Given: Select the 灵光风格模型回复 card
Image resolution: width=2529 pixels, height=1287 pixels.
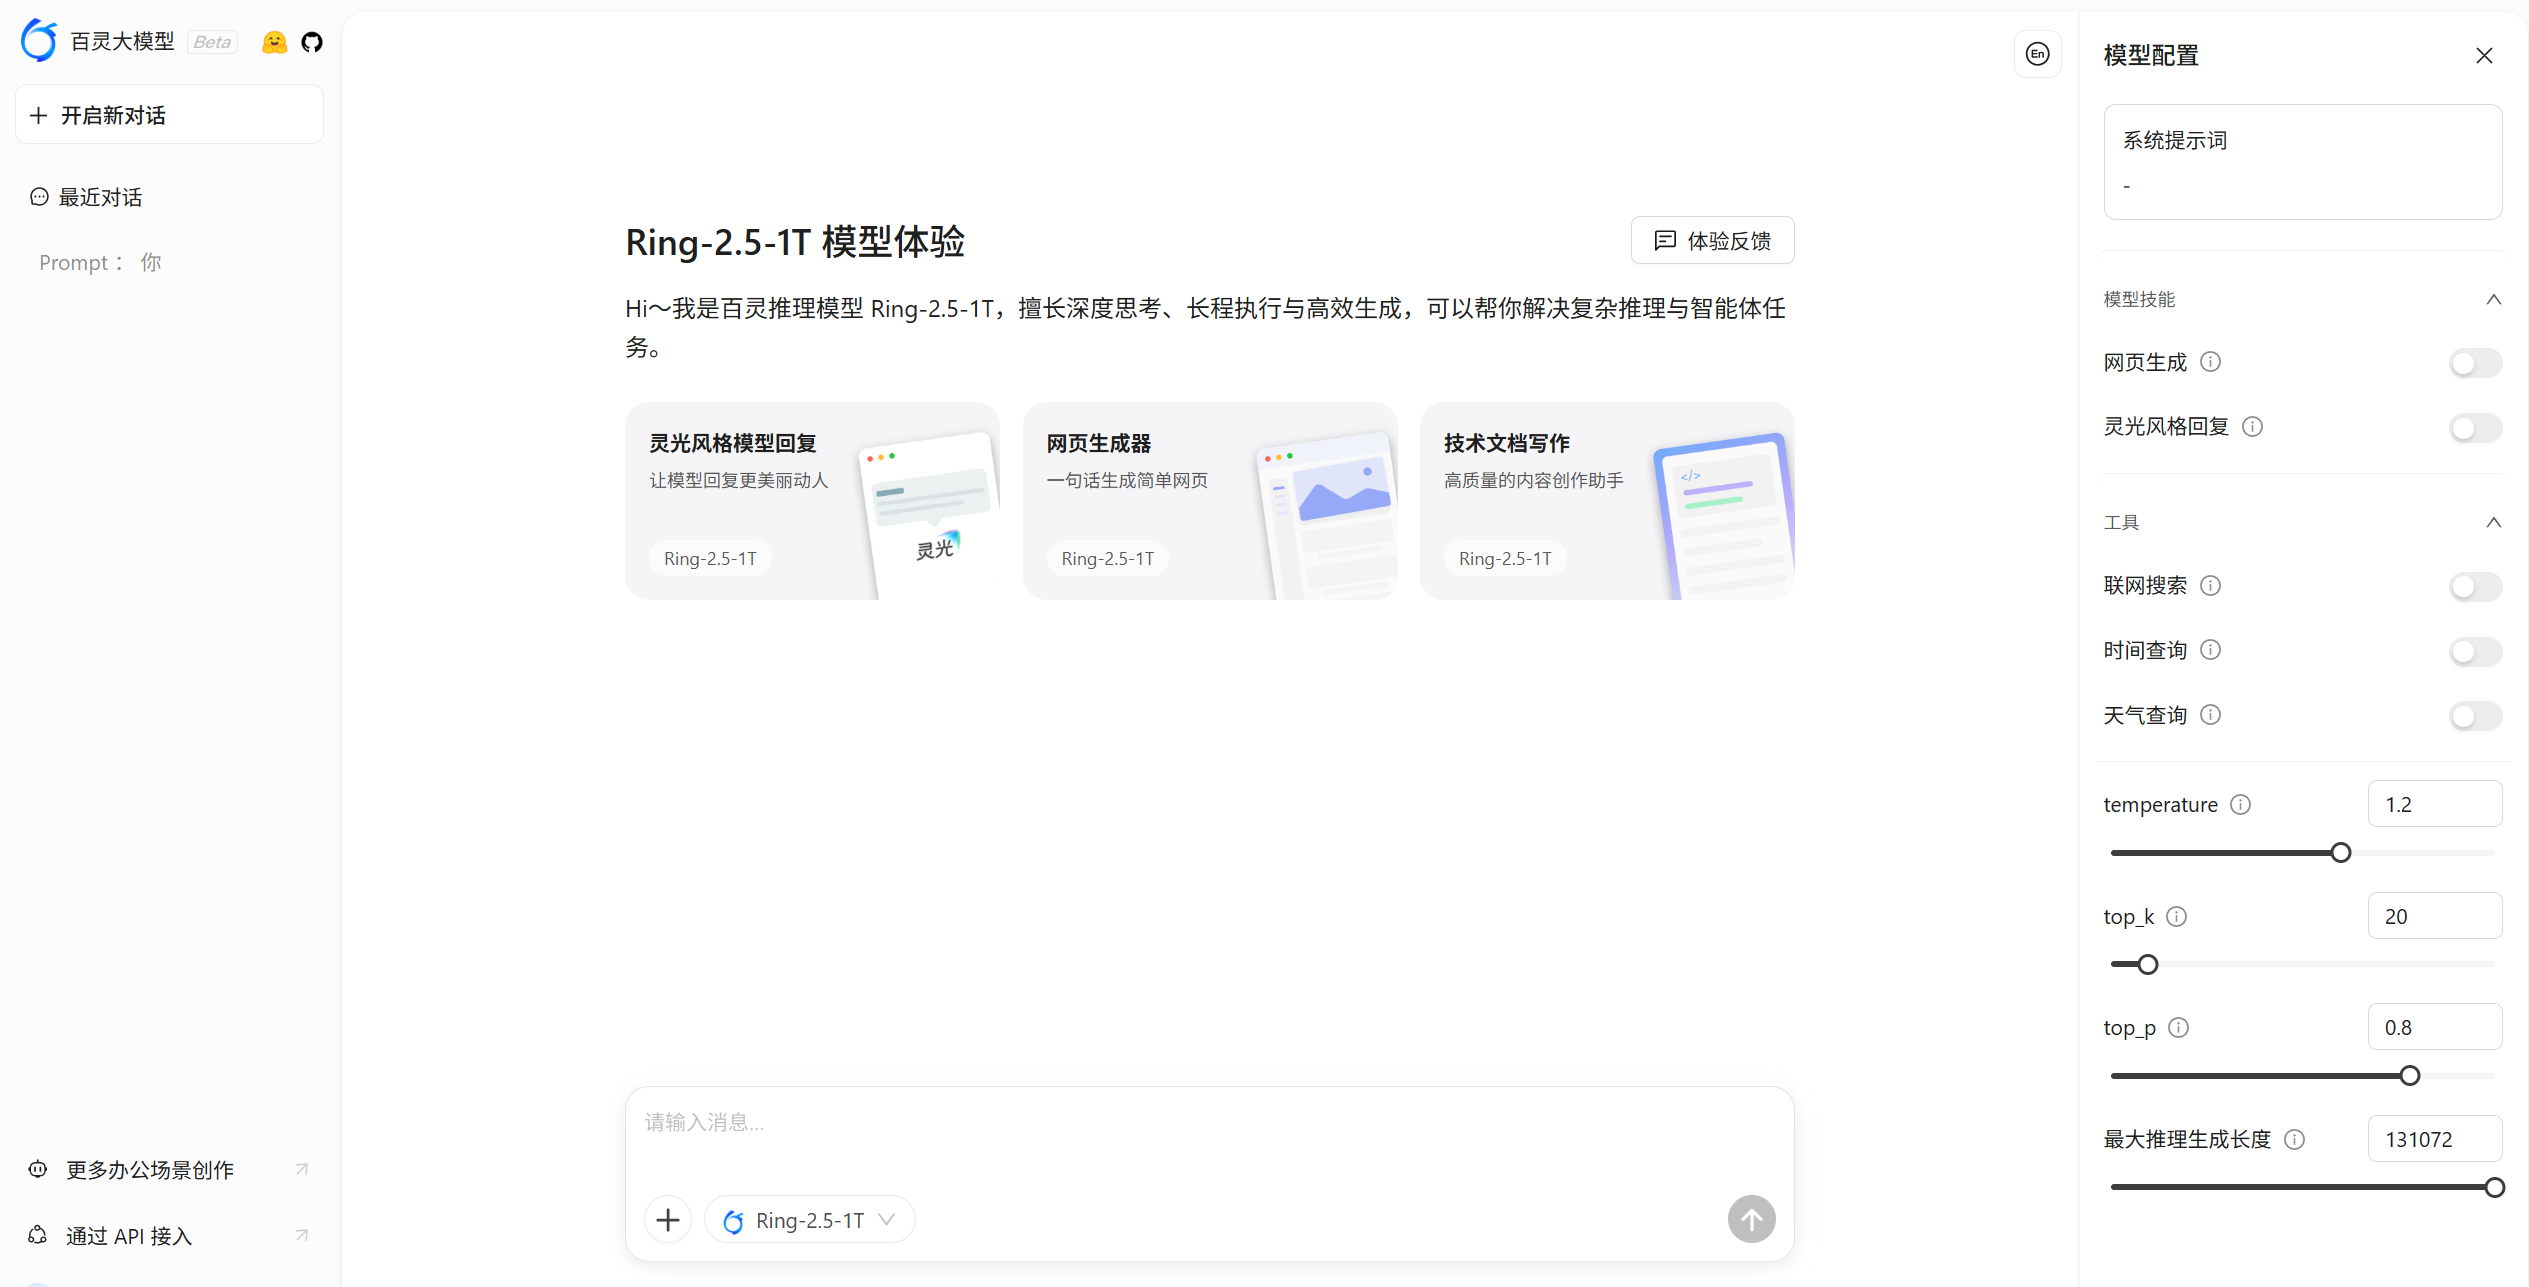Looking at the screenshot, I should click(x=812, y=501).
